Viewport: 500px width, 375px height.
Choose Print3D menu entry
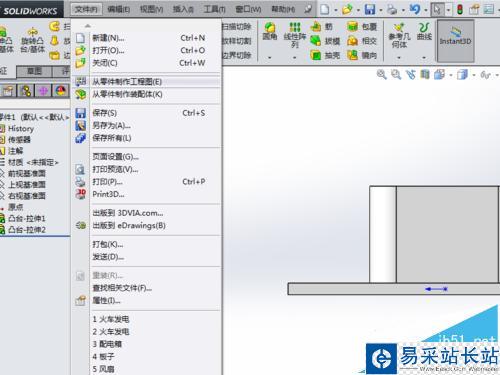147,194
